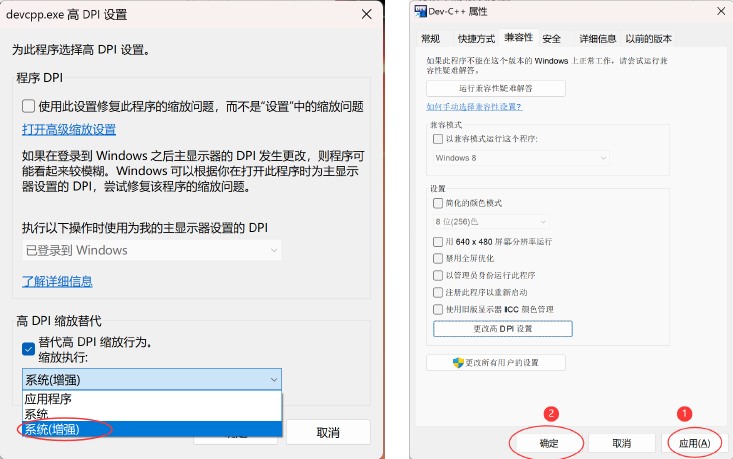Check register this program for restart
The width and height of the screenshot is (733, 459).
[438, 293]
